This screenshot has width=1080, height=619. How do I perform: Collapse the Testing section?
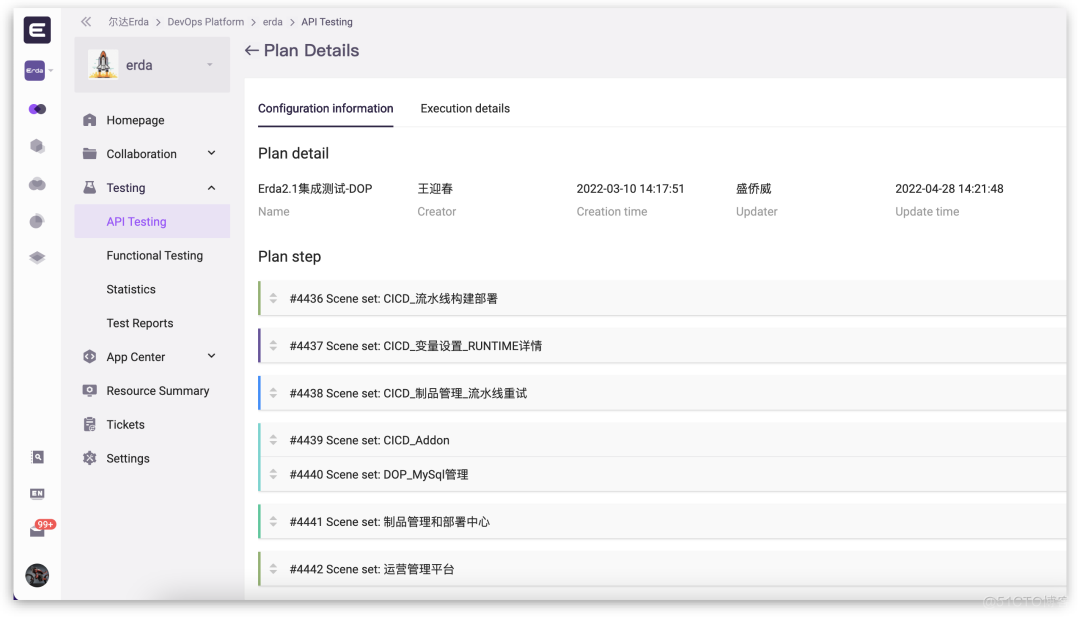210,187
